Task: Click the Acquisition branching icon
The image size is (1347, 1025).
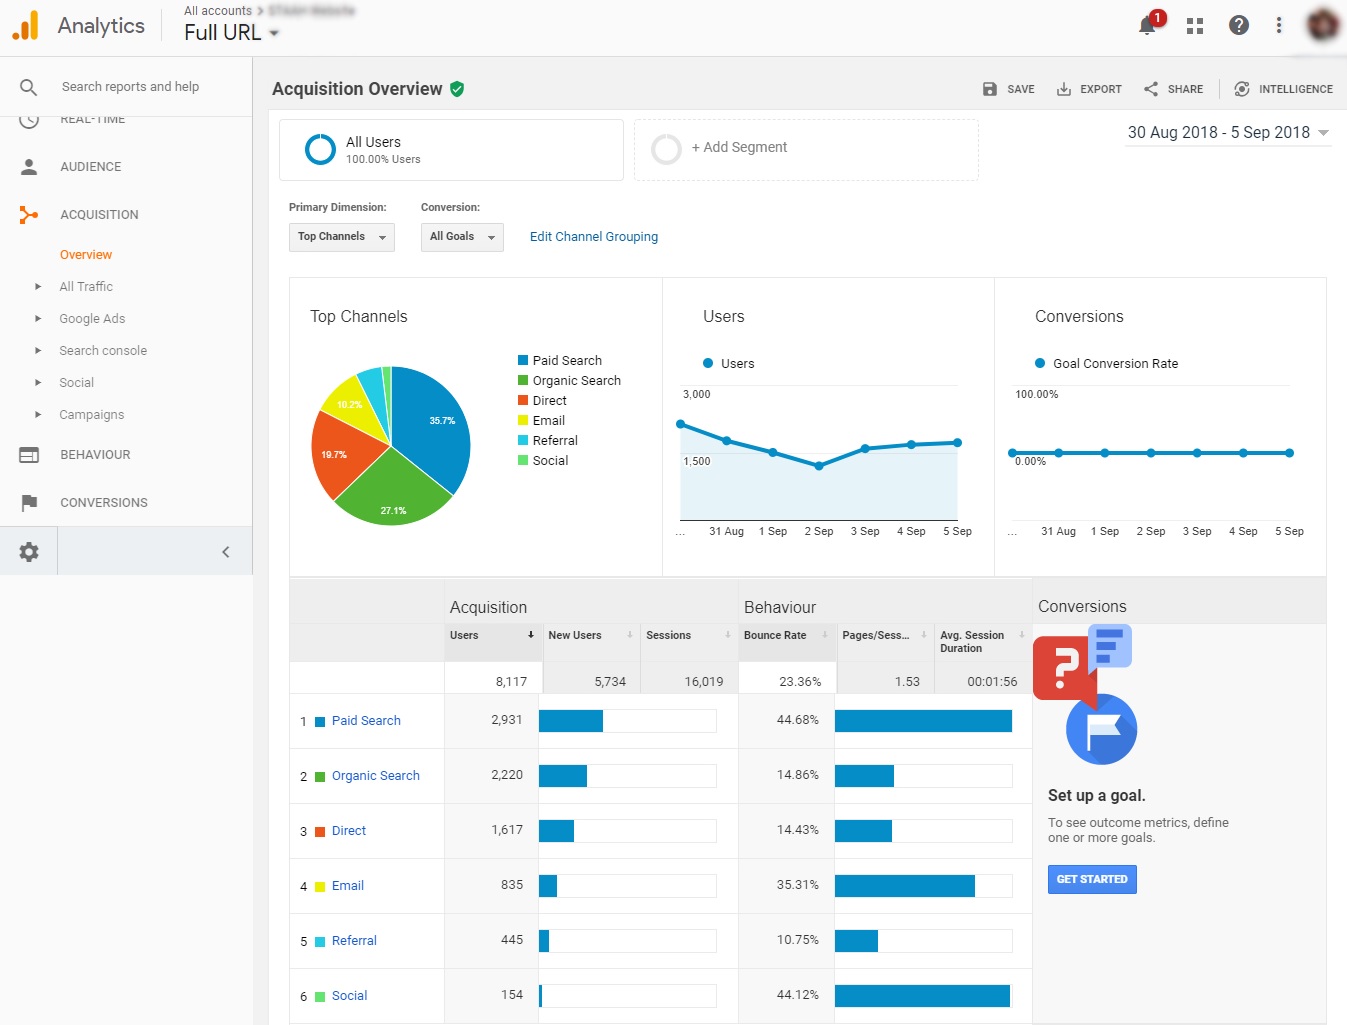Action: click(29, 215)
